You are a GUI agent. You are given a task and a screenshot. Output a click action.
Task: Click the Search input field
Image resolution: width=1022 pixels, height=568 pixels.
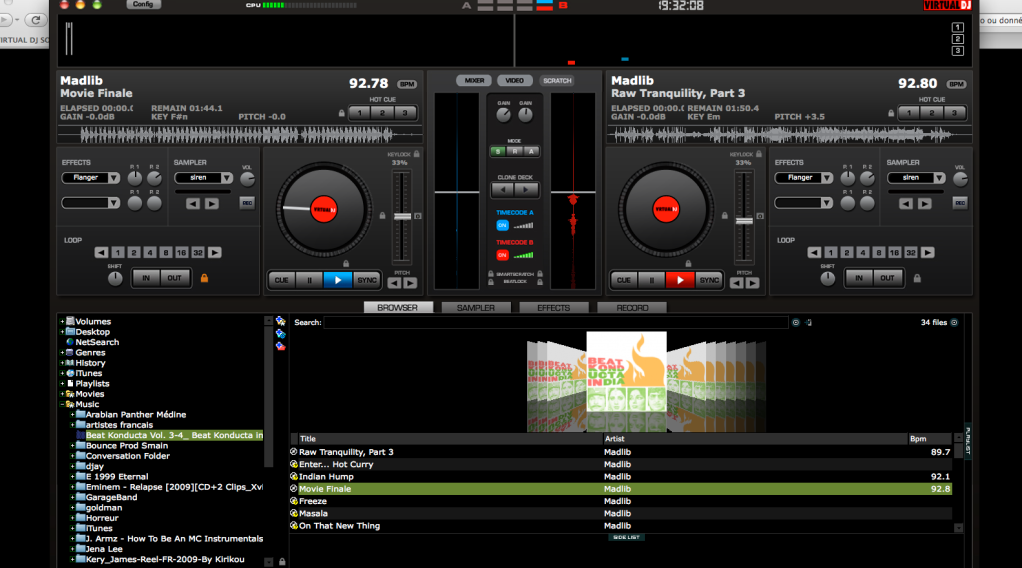(556, 322)
